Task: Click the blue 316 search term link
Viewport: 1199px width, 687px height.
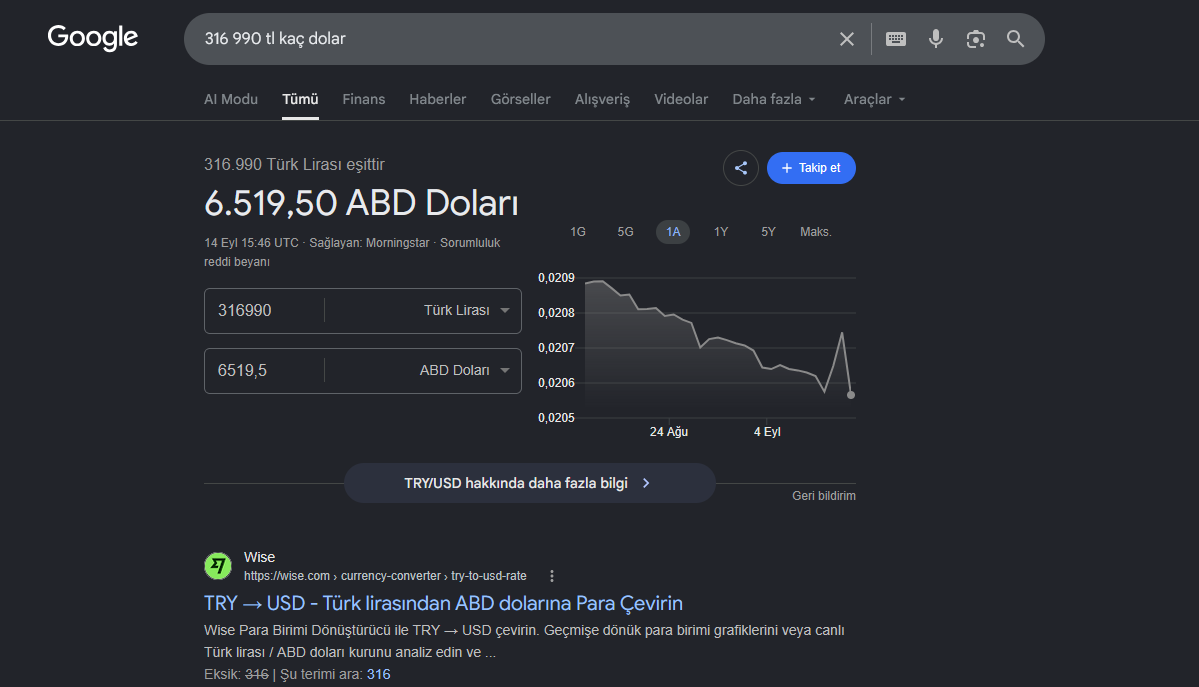Action: pyautogui.click(x=379, y=674)
